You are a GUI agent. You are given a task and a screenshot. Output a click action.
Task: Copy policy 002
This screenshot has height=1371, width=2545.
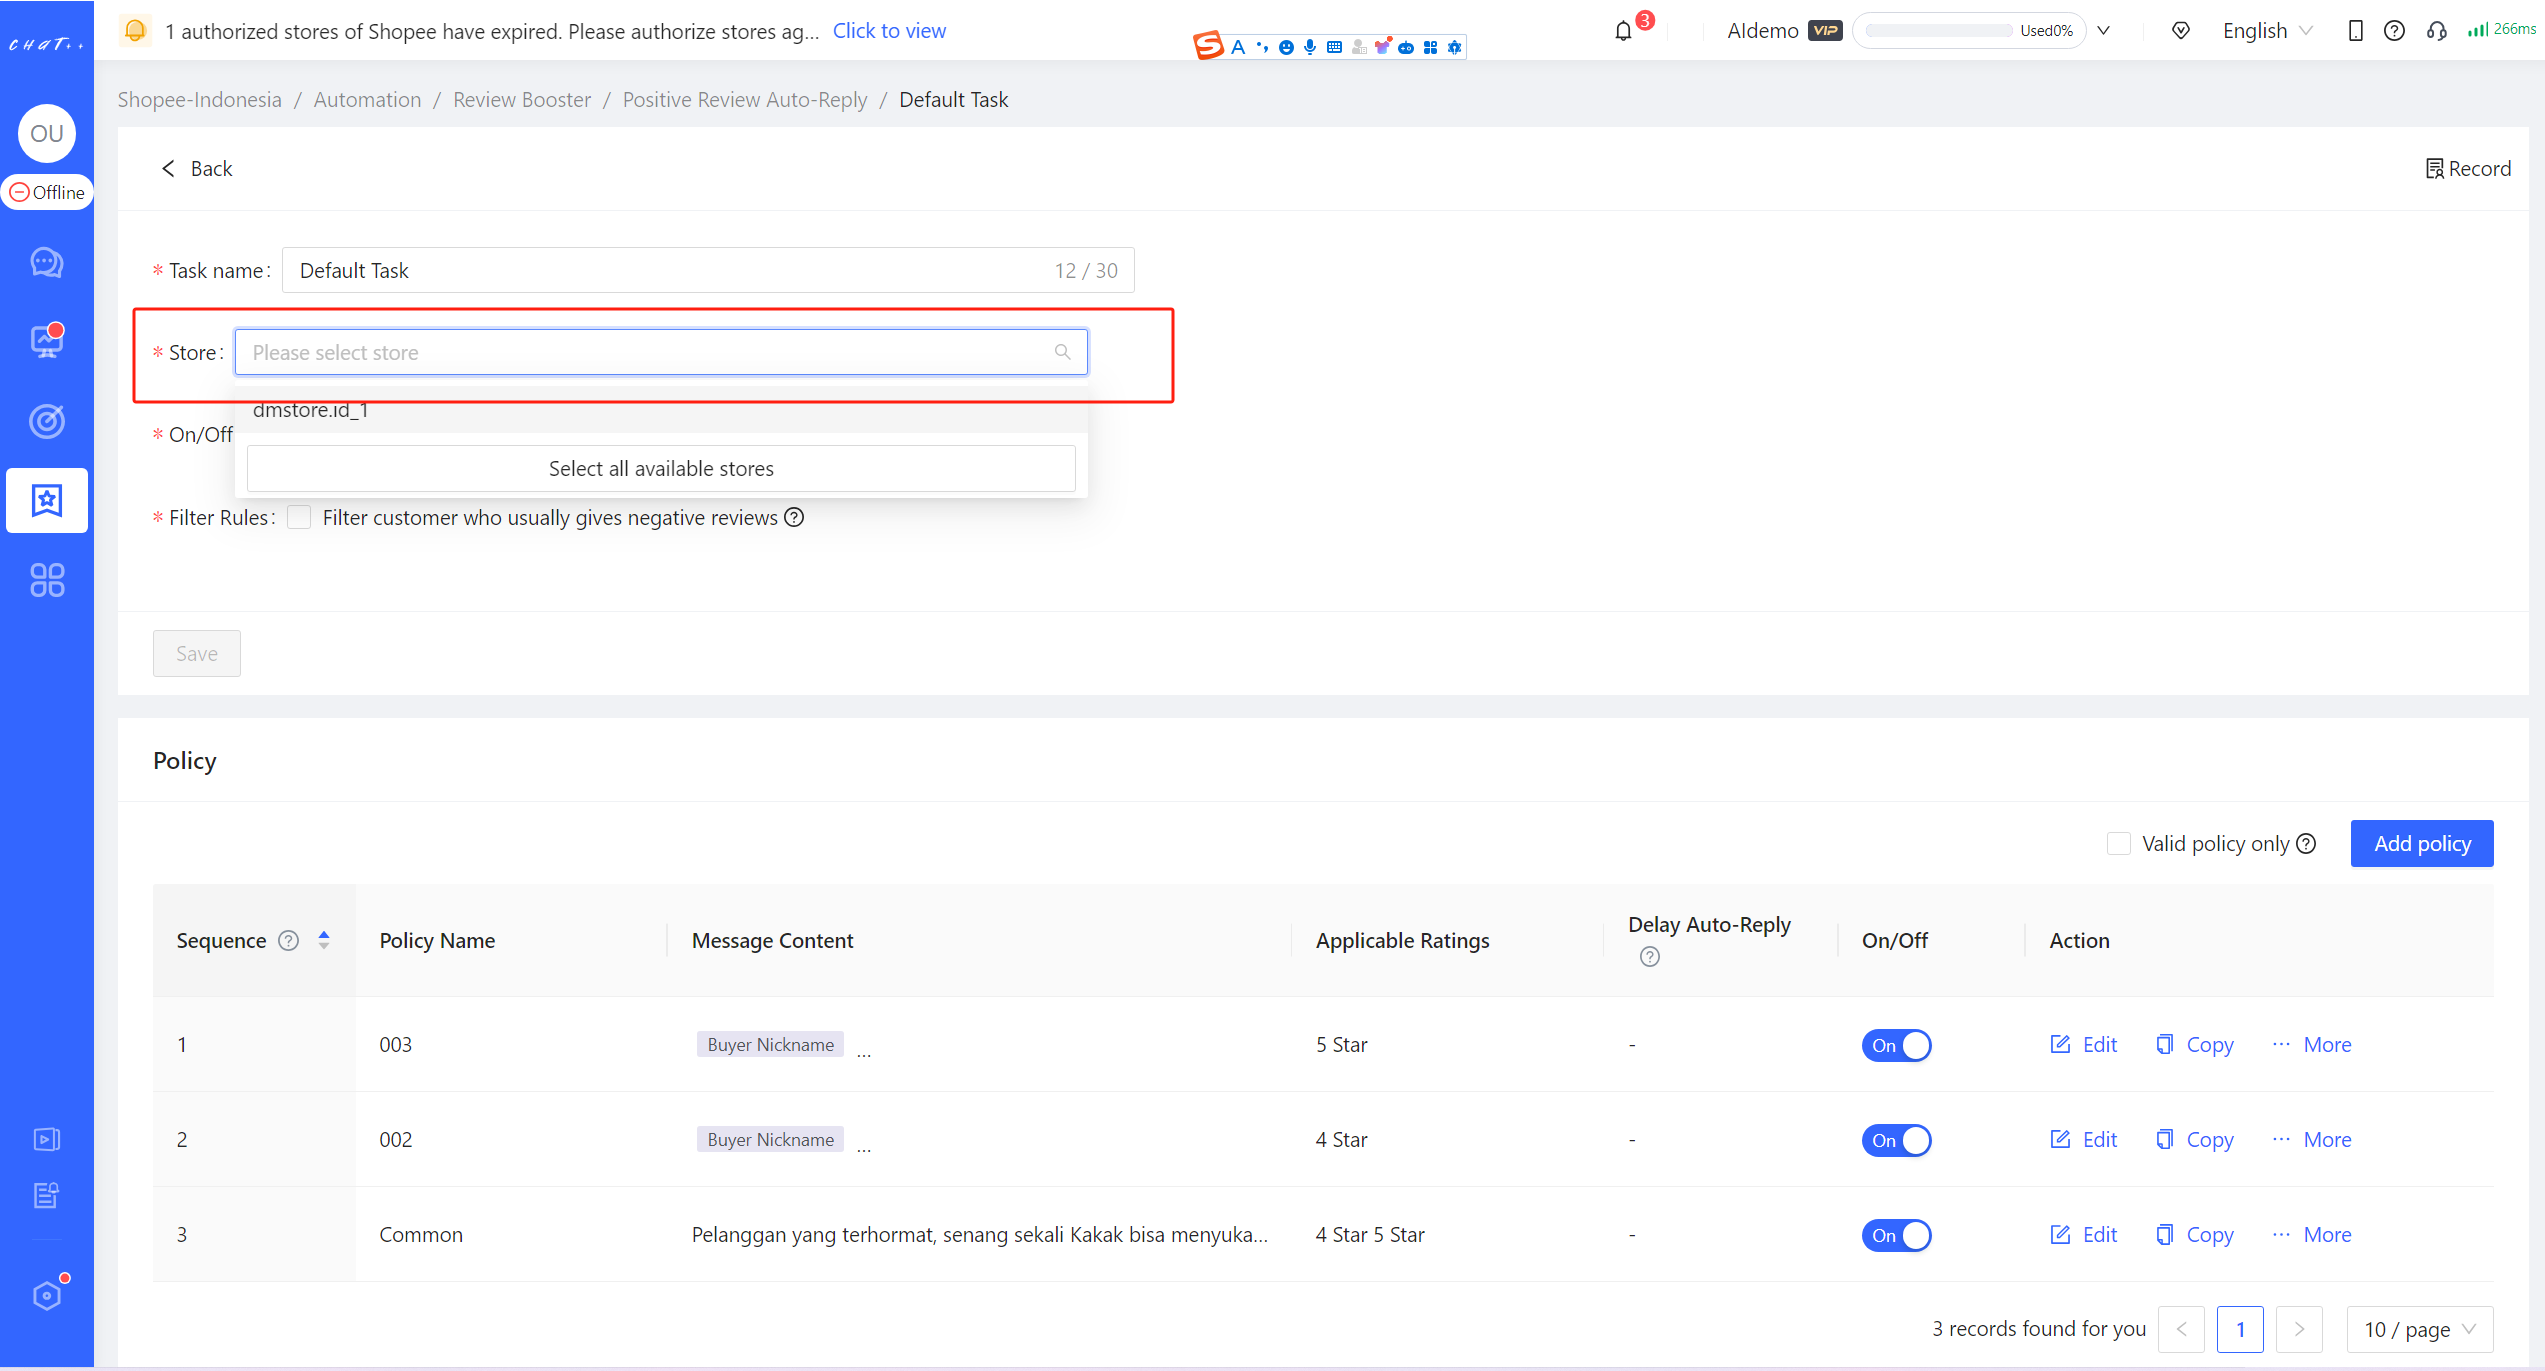(x=2194, y=1139)
